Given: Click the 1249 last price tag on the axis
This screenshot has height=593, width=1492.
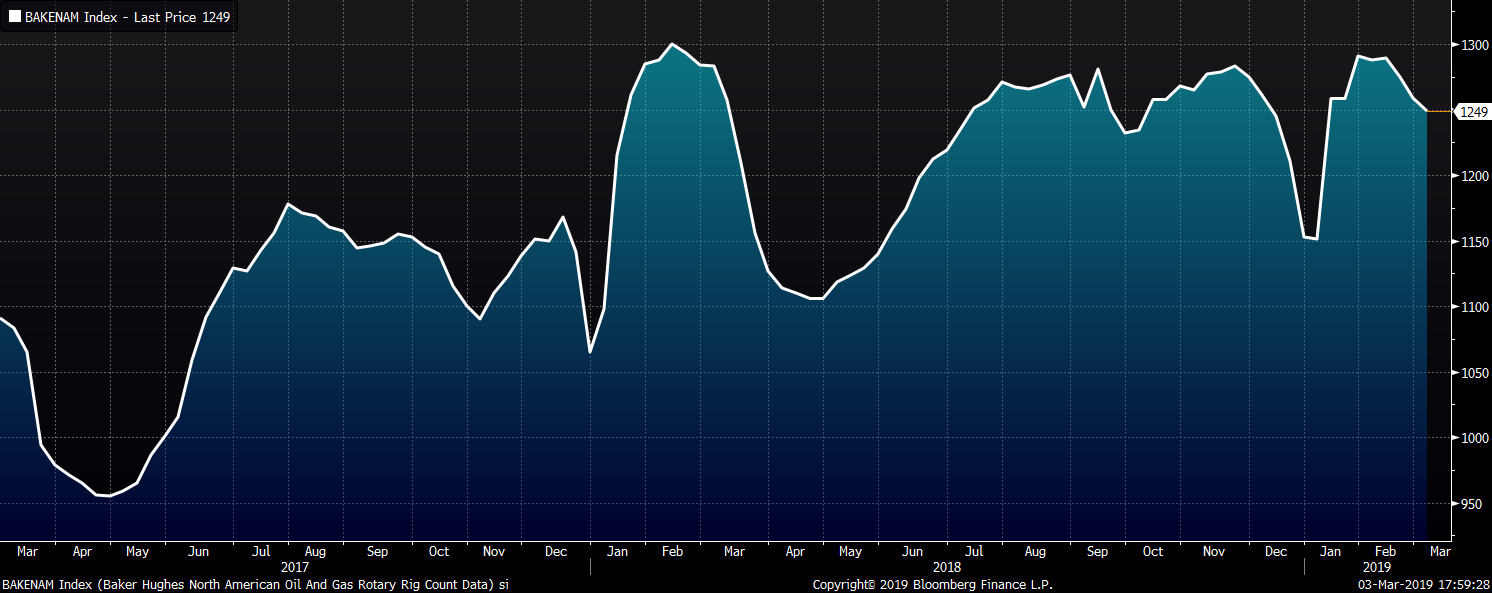Looking at the screenshot, I should 1474,112.
